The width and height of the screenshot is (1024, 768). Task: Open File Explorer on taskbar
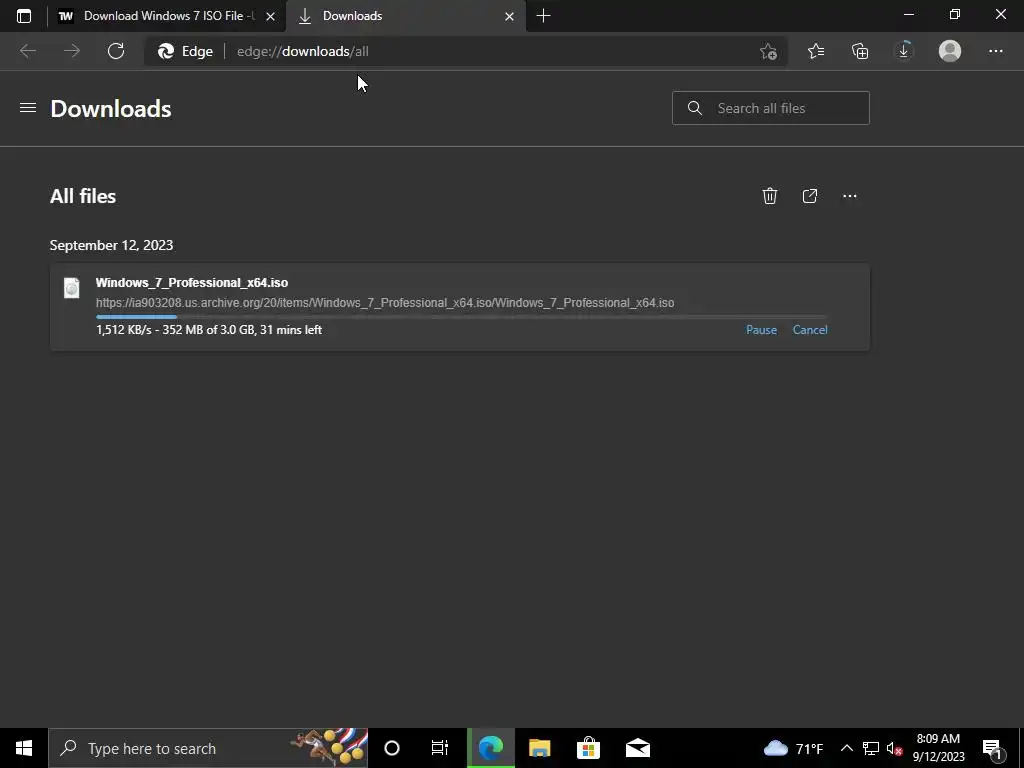click(x=539, y=748)
